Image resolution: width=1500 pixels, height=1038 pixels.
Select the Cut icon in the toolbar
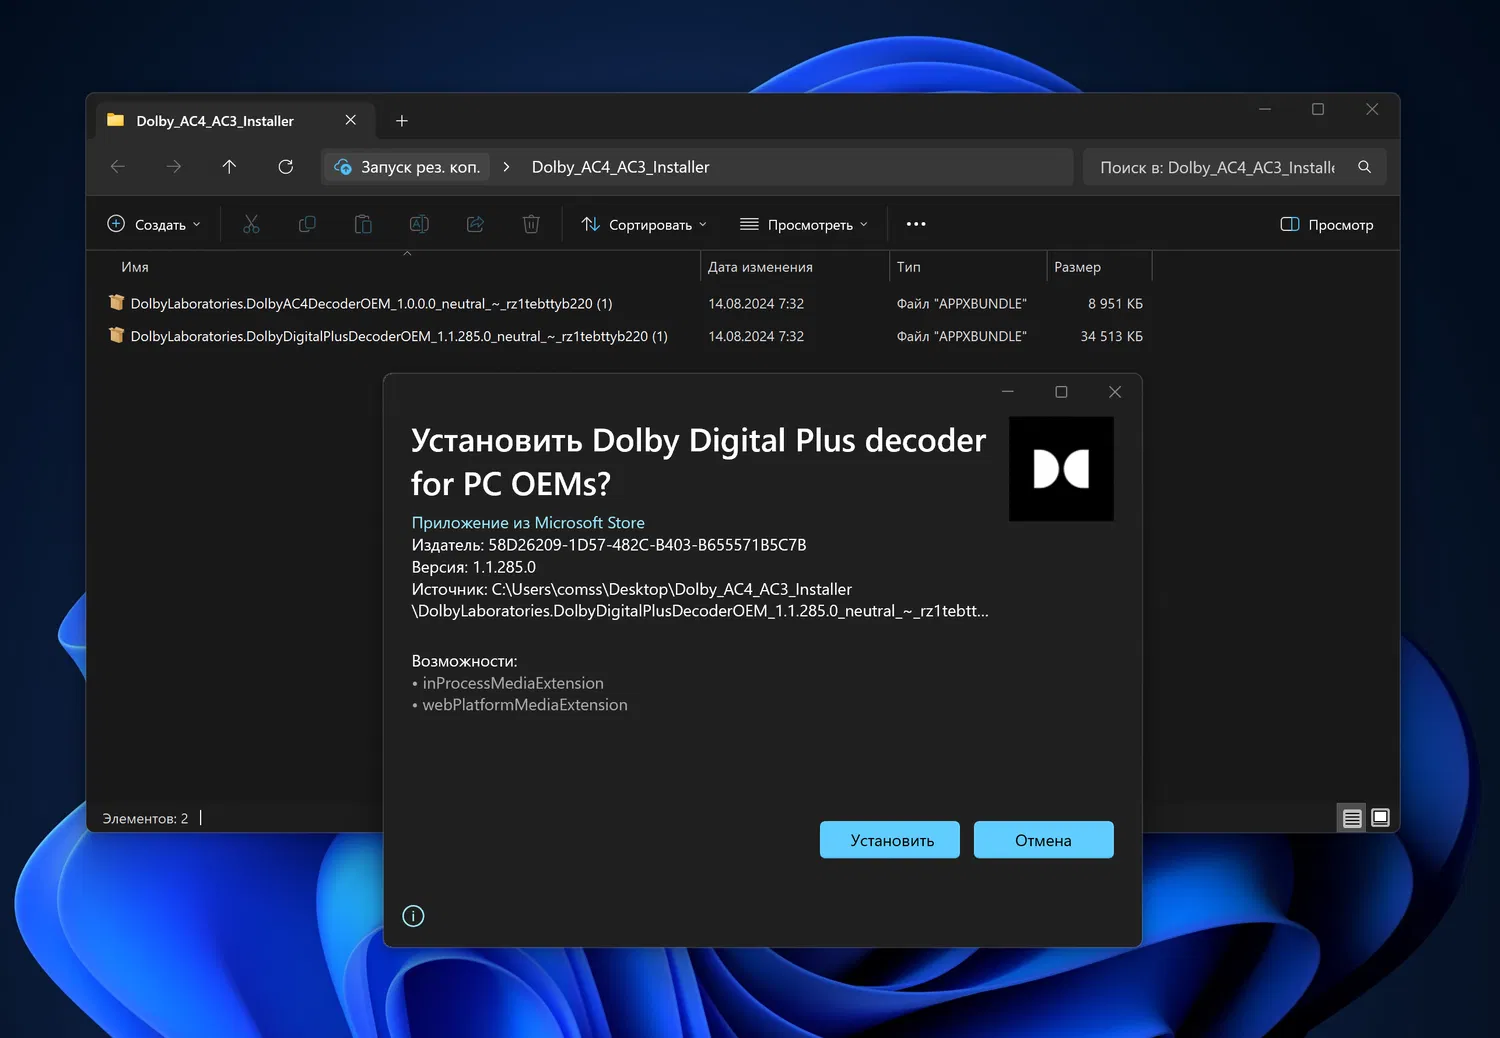251,224
